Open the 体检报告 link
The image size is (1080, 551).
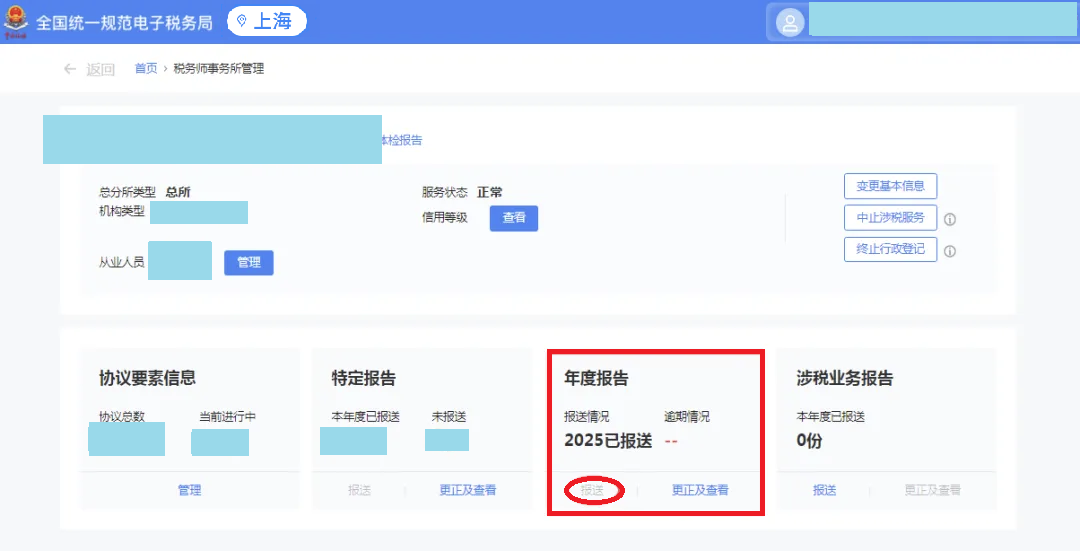(401, 140)
